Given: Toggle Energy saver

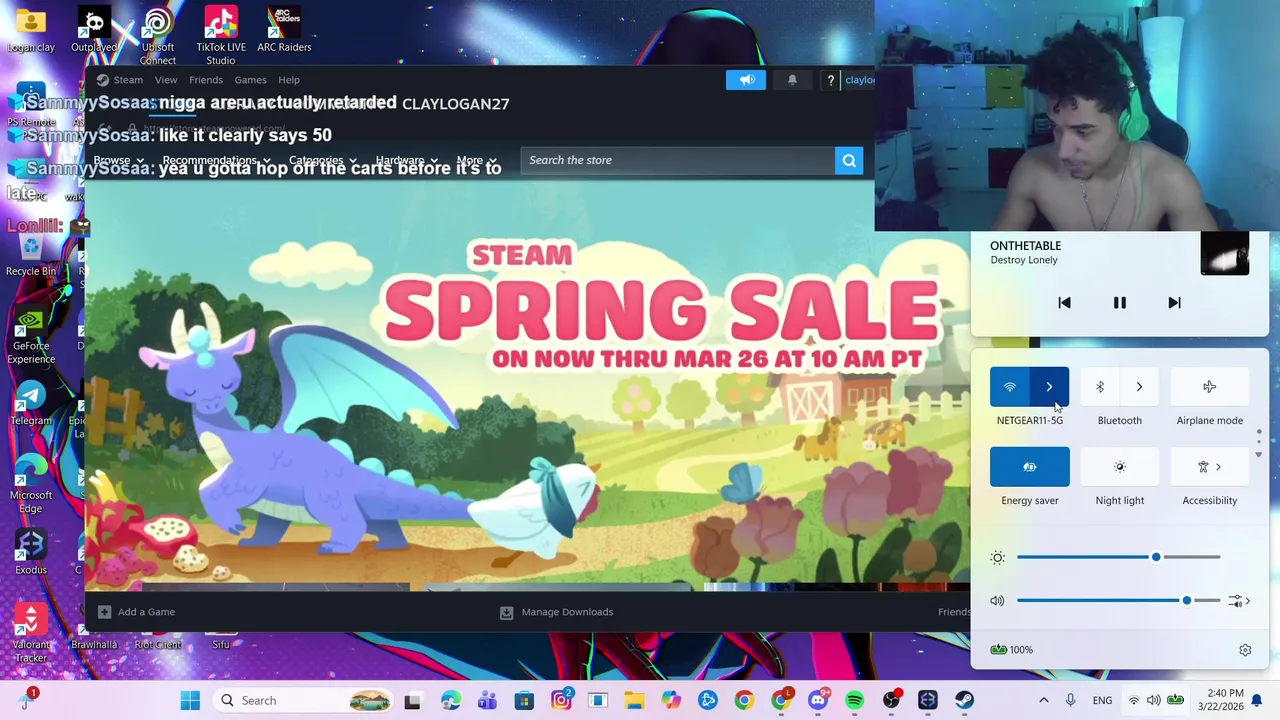Looking at the screenshot, I should coord(1029,467).
